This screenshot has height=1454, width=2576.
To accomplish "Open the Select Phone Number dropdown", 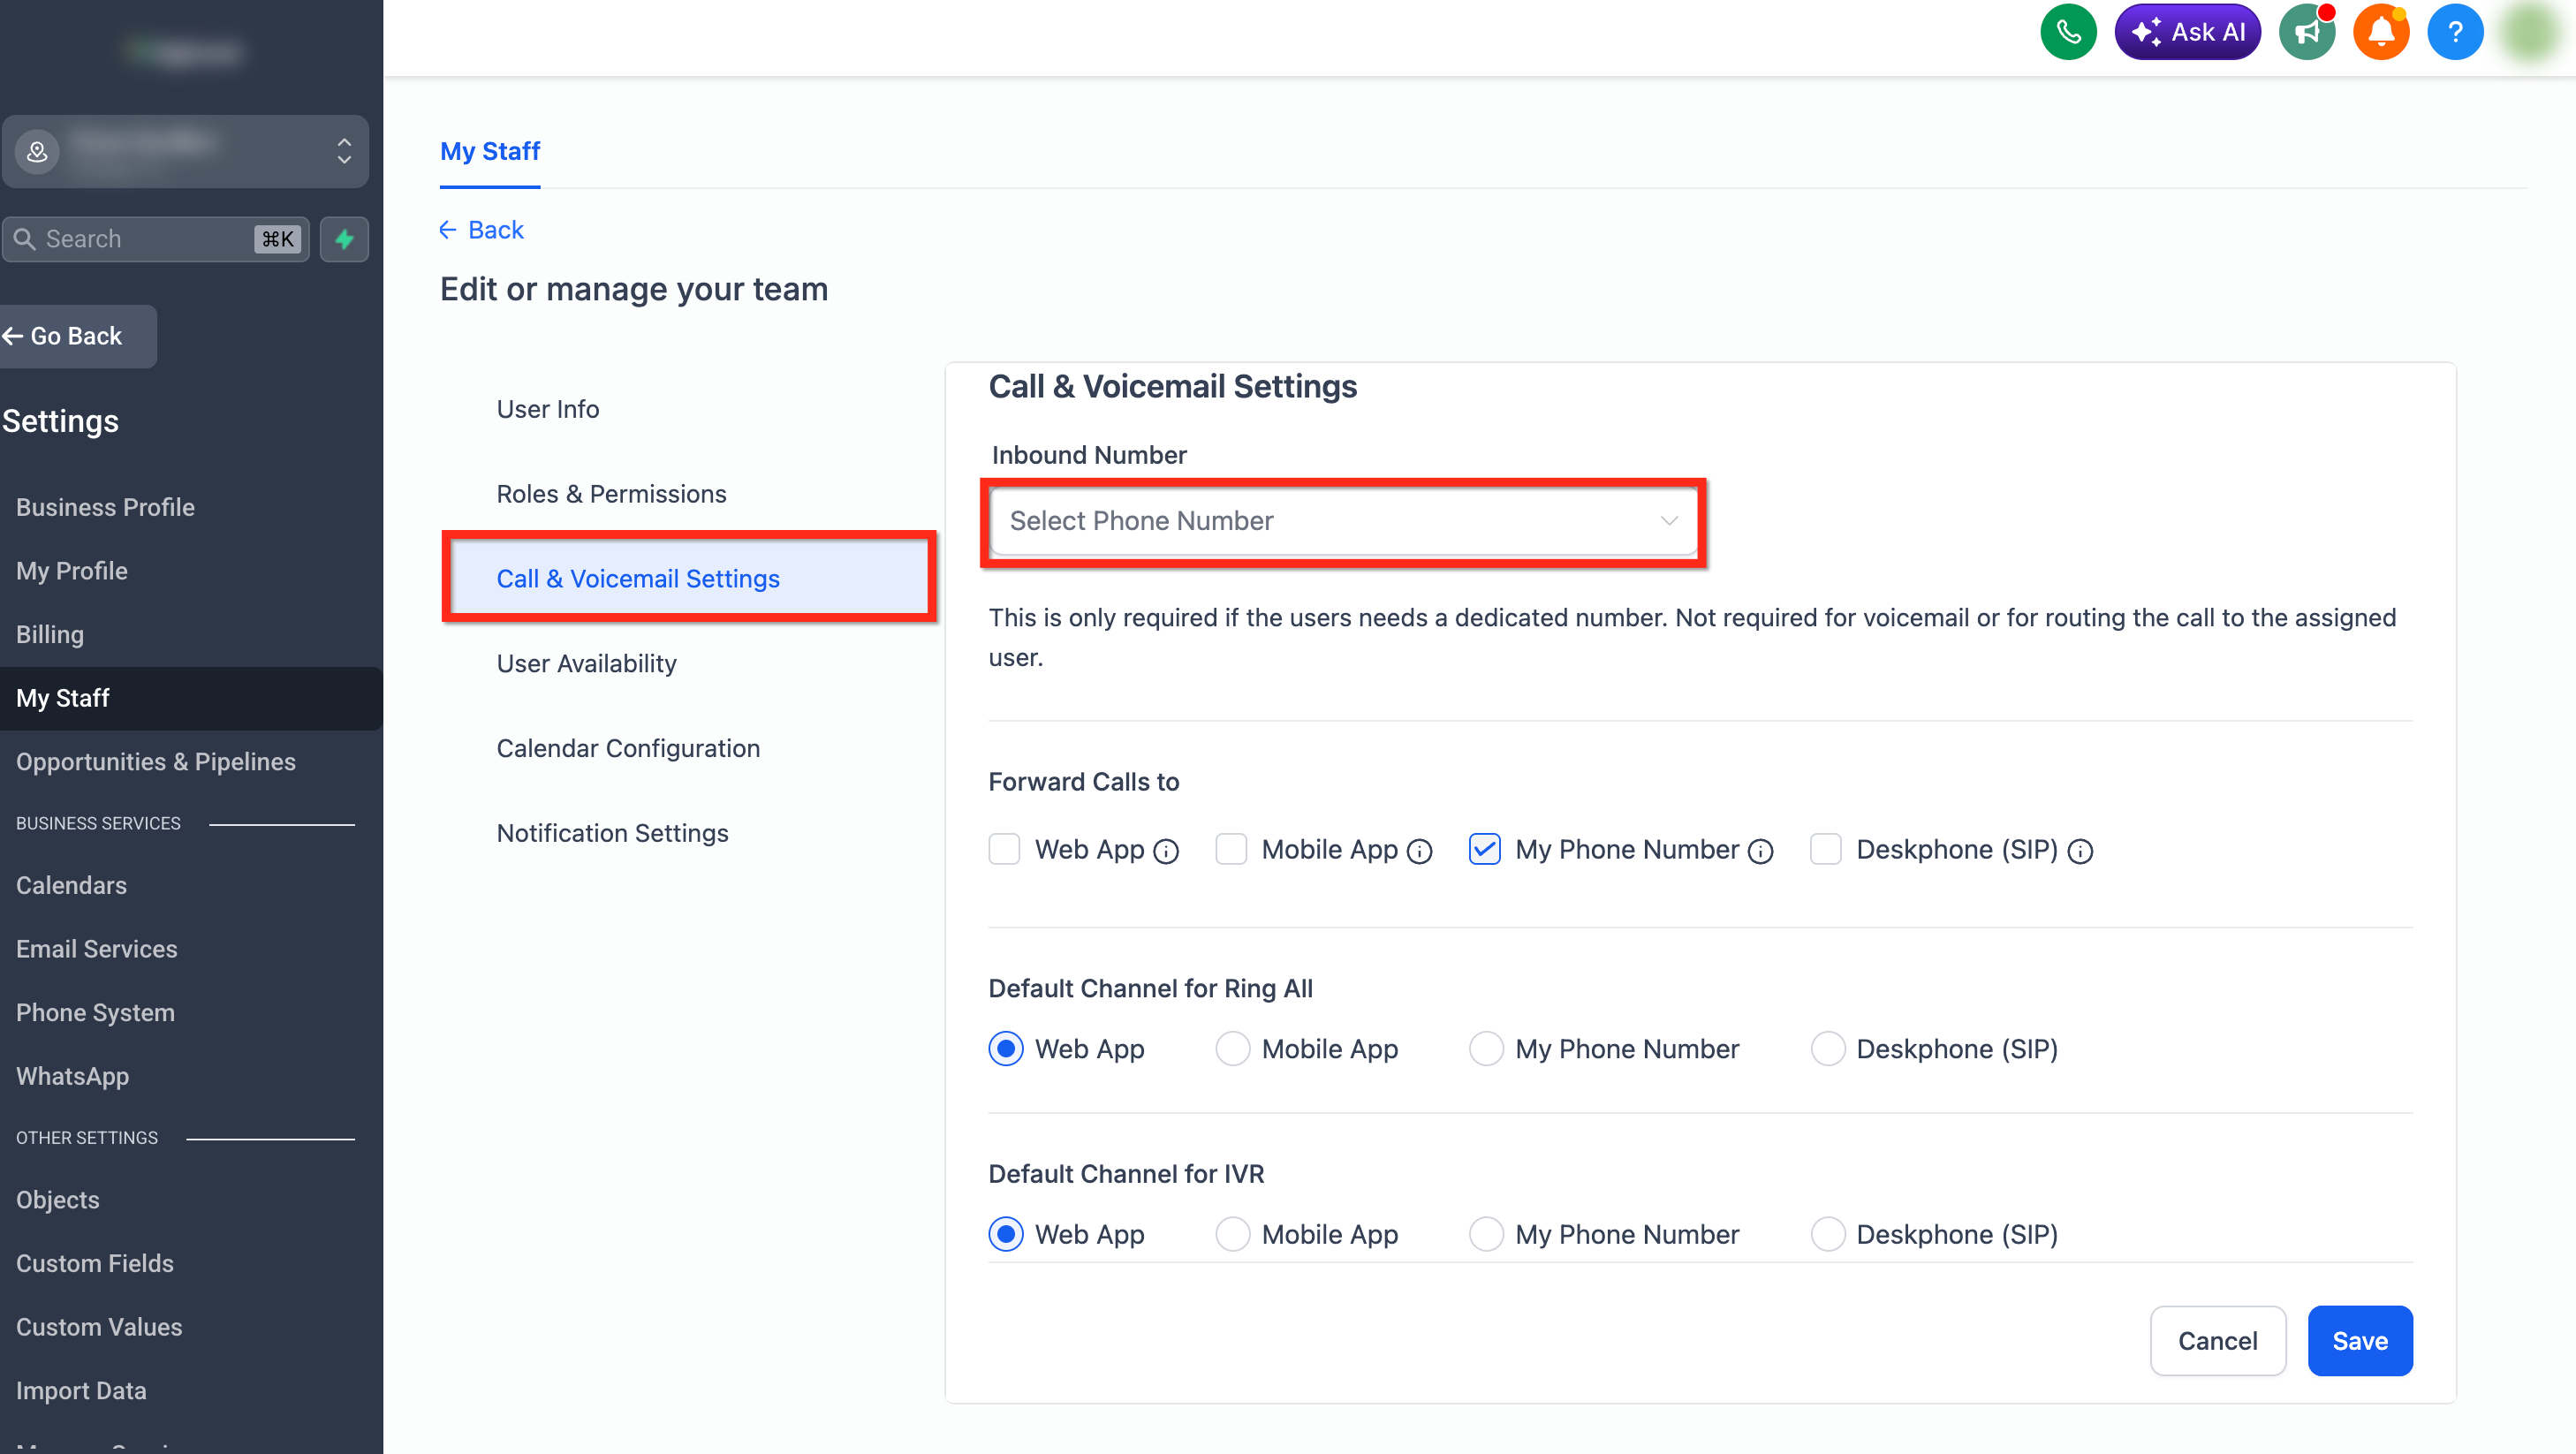I will pyautogui.click(x=1343, y=521).
